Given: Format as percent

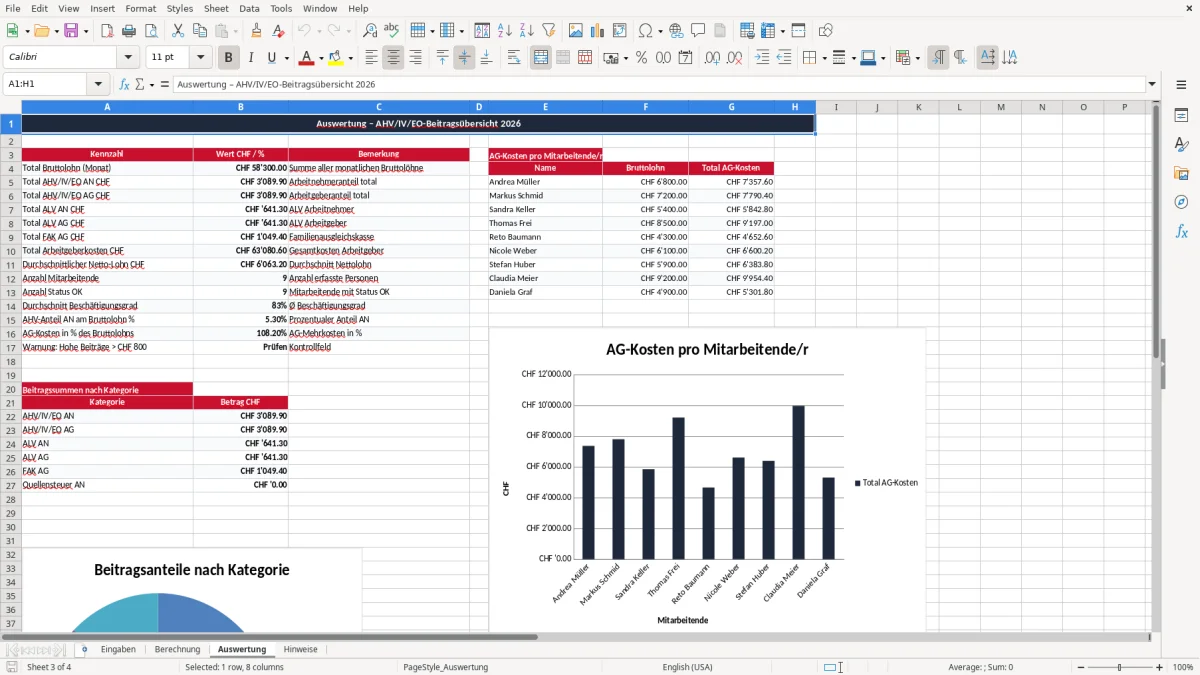Looking at the screenshot, I should pos(641,58).
